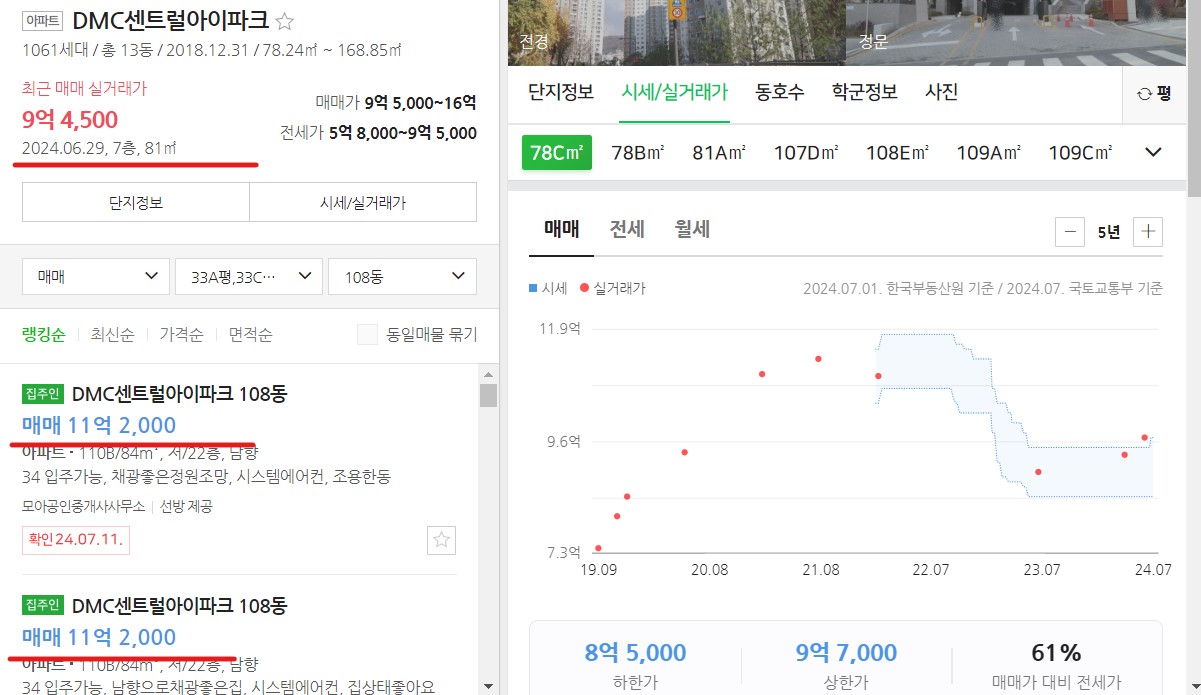Image resolution: width=1201 pixels, height=695 pixels.
Task: Click 모아공인중개사사무소 agency name
Action: pyautogui.click(x=83, y=506)
